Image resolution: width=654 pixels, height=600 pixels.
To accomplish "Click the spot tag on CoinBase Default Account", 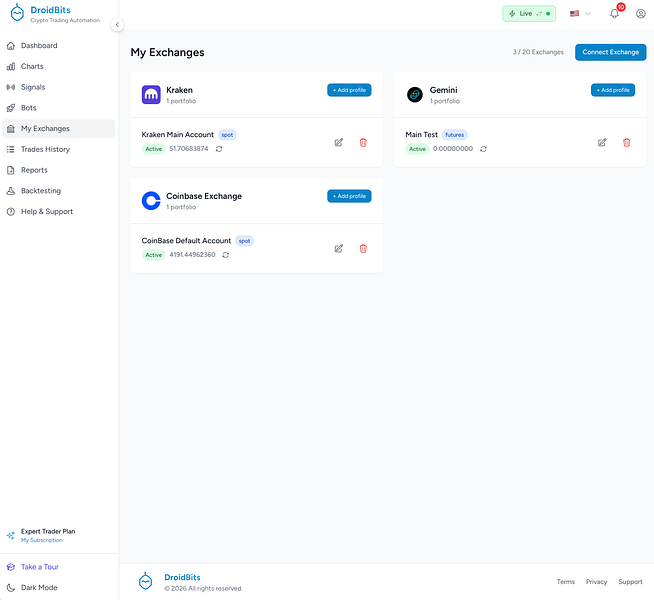I will [x=244, y=241].
